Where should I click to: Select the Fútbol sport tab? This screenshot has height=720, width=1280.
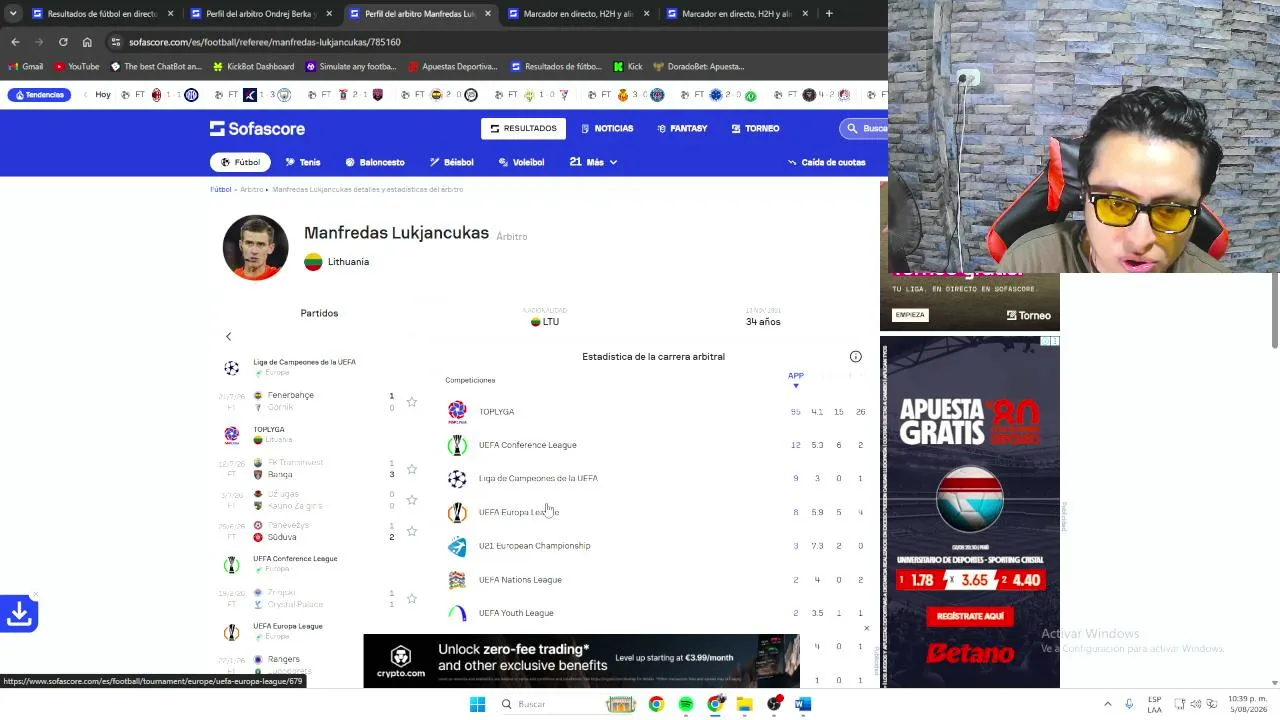coord(240,162)
